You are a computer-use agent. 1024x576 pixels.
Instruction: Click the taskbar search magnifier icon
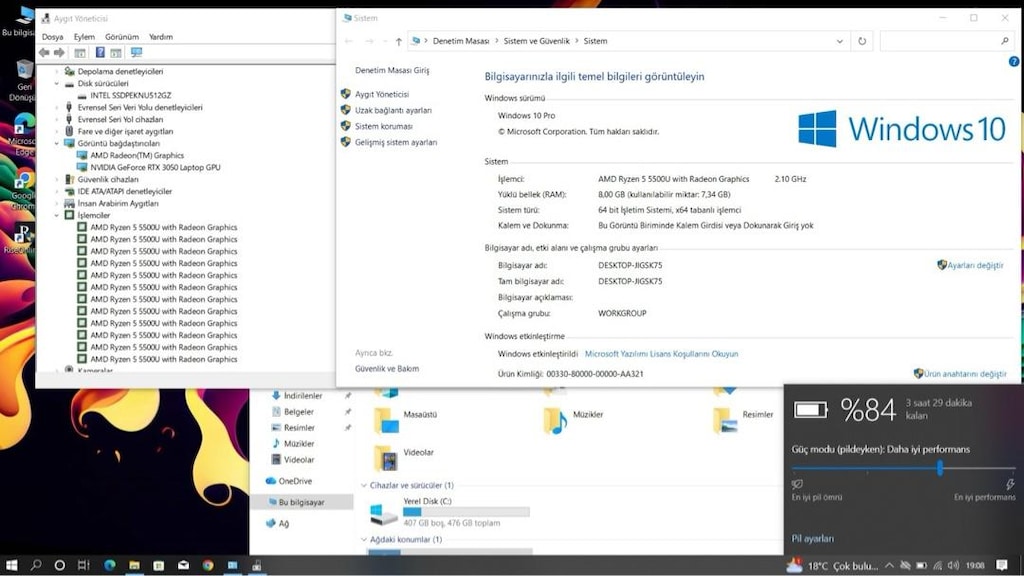click(35, 566)
